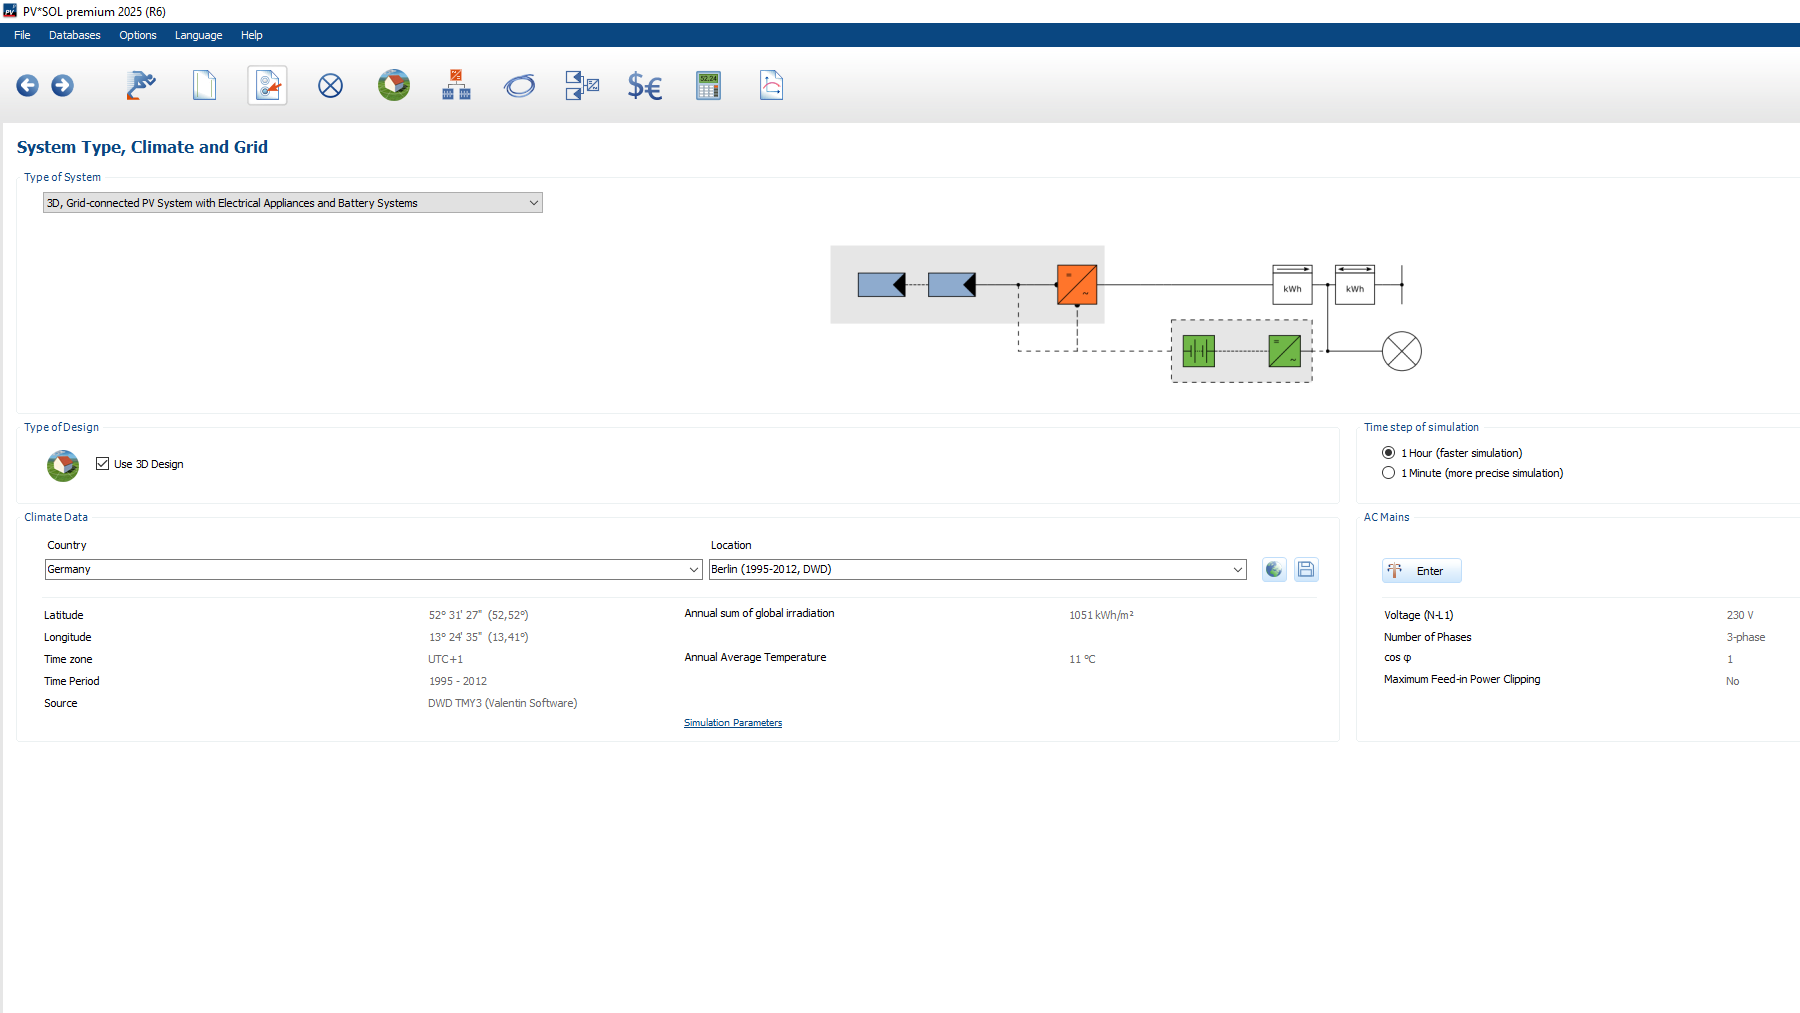Save climate data with floppy disk icon
The height and width of the screenshot is (1013, 1800).
tap(1306, 569)
